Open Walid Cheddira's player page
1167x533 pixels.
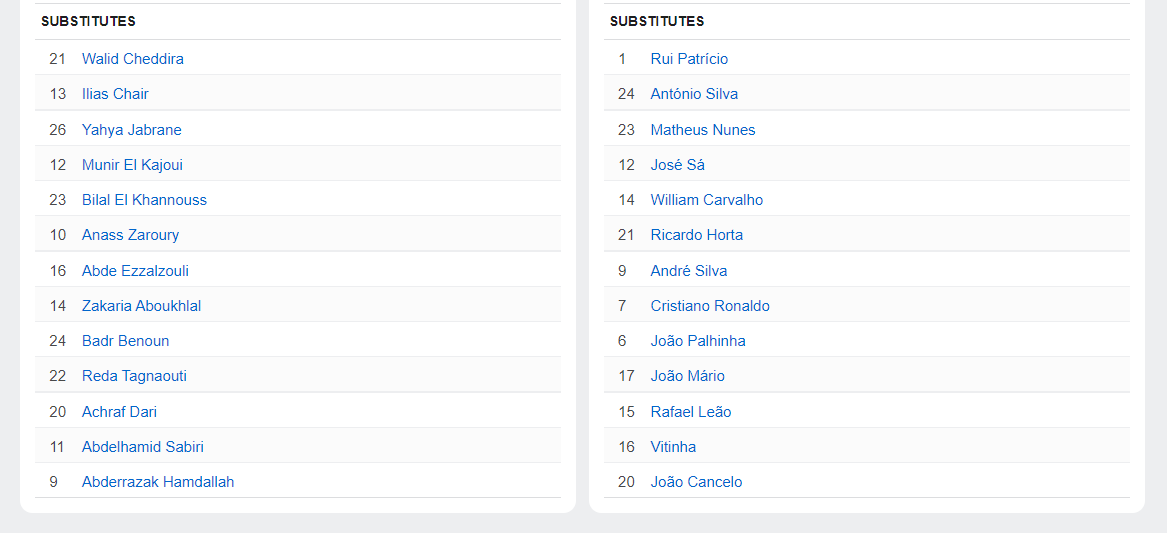point(132,59)
